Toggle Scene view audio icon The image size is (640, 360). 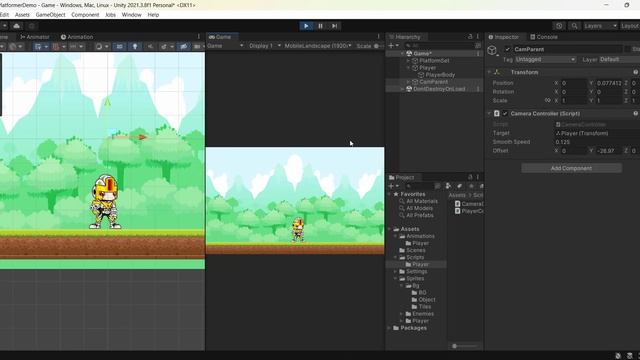150,46
